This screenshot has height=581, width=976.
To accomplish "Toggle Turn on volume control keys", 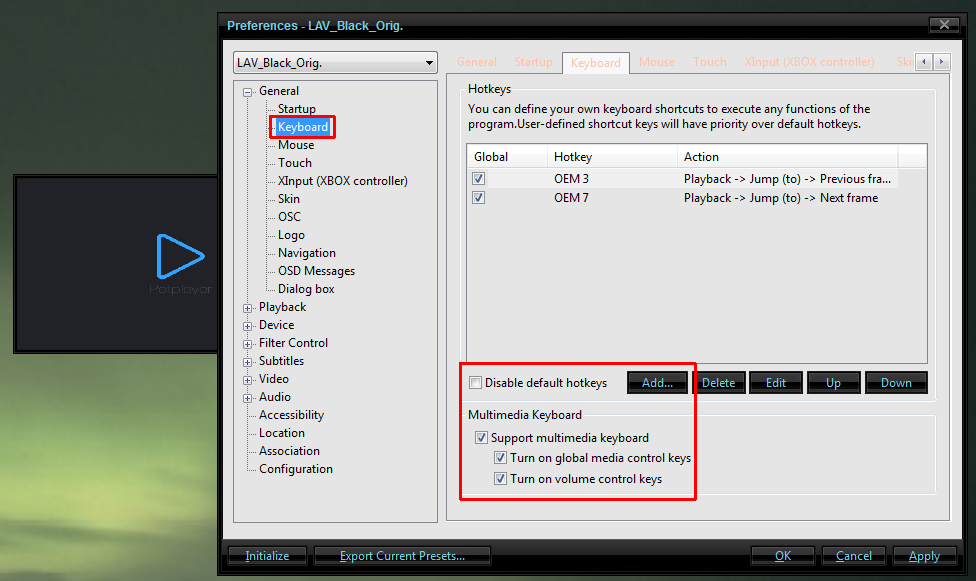I will [x=500, y=479].
